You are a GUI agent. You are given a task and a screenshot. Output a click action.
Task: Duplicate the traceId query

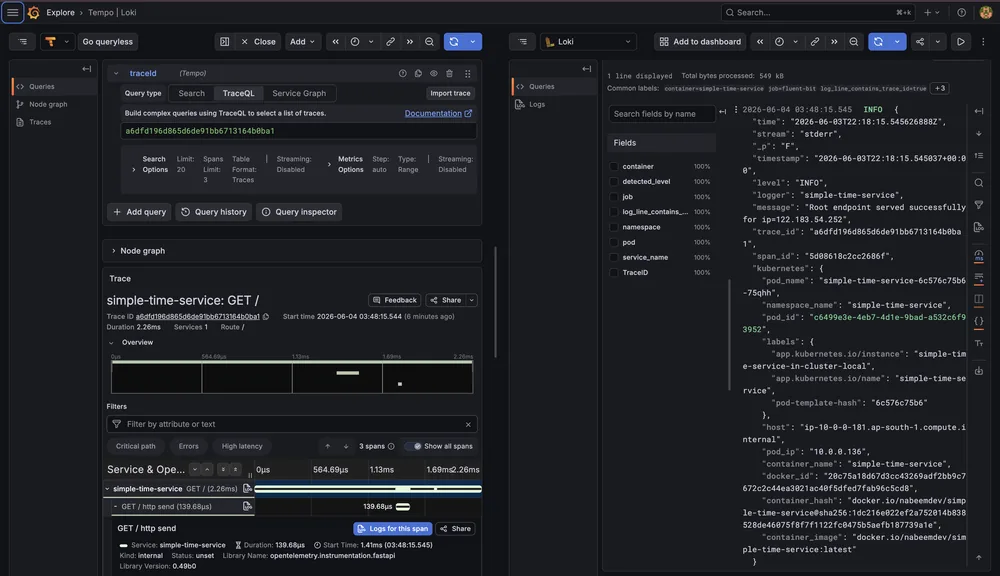pos(418,73)
